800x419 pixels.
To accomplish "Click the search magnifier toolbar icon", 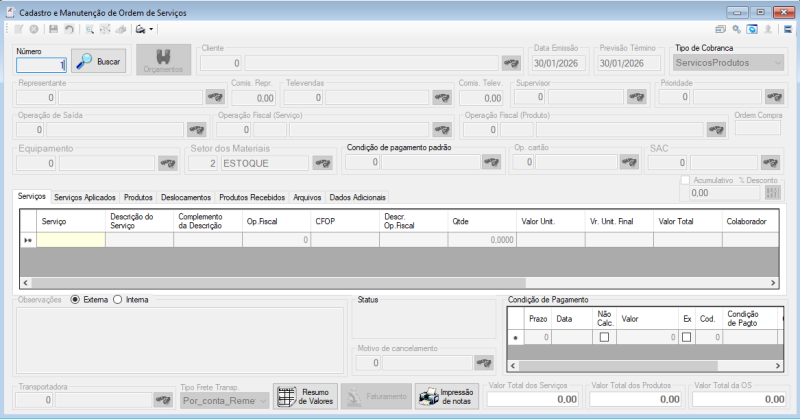I will pyautogui.click(x=89, y=29).
